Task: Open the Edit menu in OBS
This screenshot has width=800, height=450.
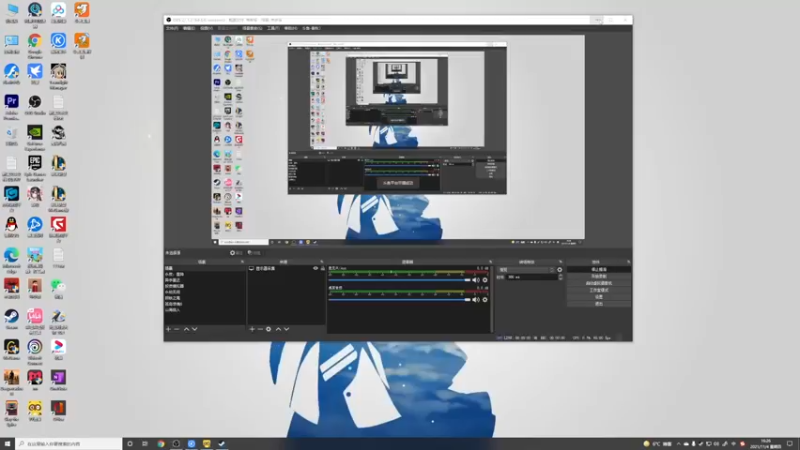Action: pyautogui.click(x=189, y=29)
